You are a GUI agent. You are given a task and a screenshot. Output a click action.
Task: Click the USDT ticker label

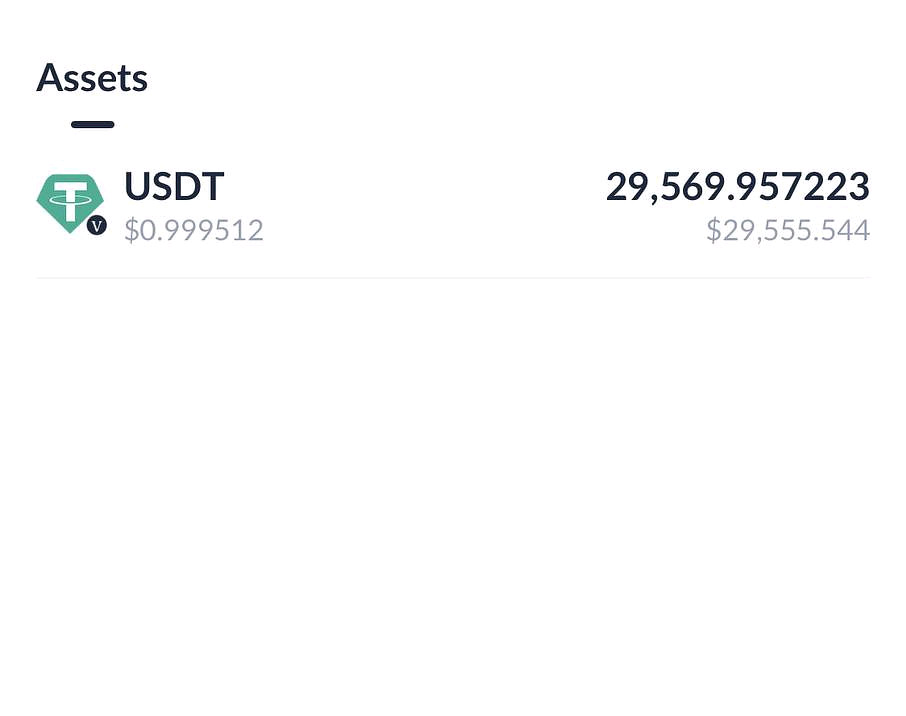(x=174, y=187)
